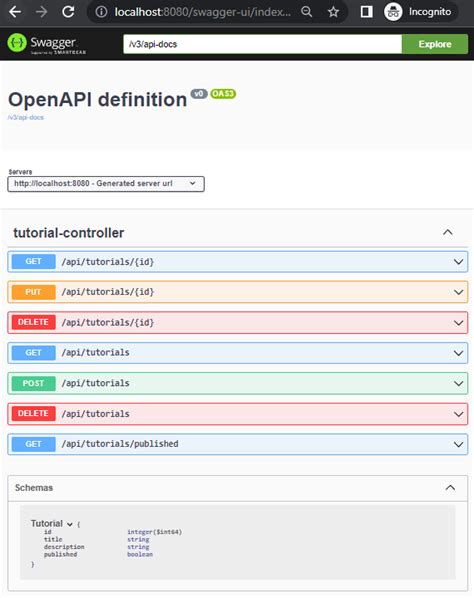Click the OAS3 badge
Image resolution: width=474 pixels, height=598 pixels.
click(x=223, y=94)
